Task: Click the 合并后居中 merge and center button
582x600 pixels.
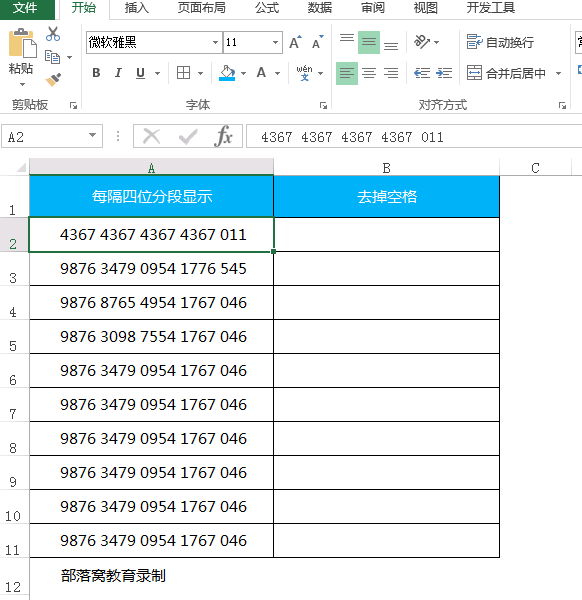Action: coord(506,73)
